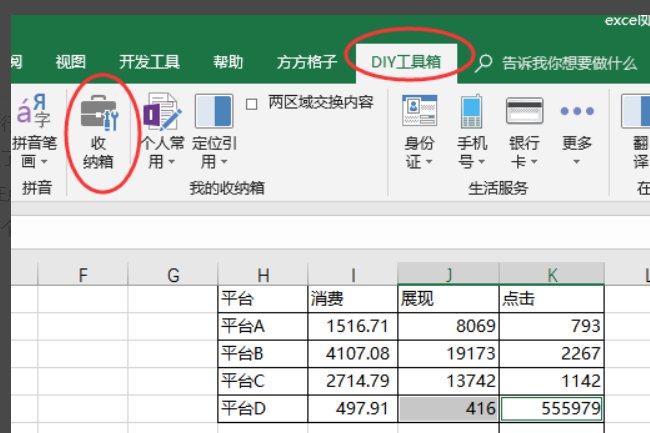Viewport: 650px width, 433px height.
Task: Open the 收纳箱 toolbox icon
Action: tap(99, 113)
